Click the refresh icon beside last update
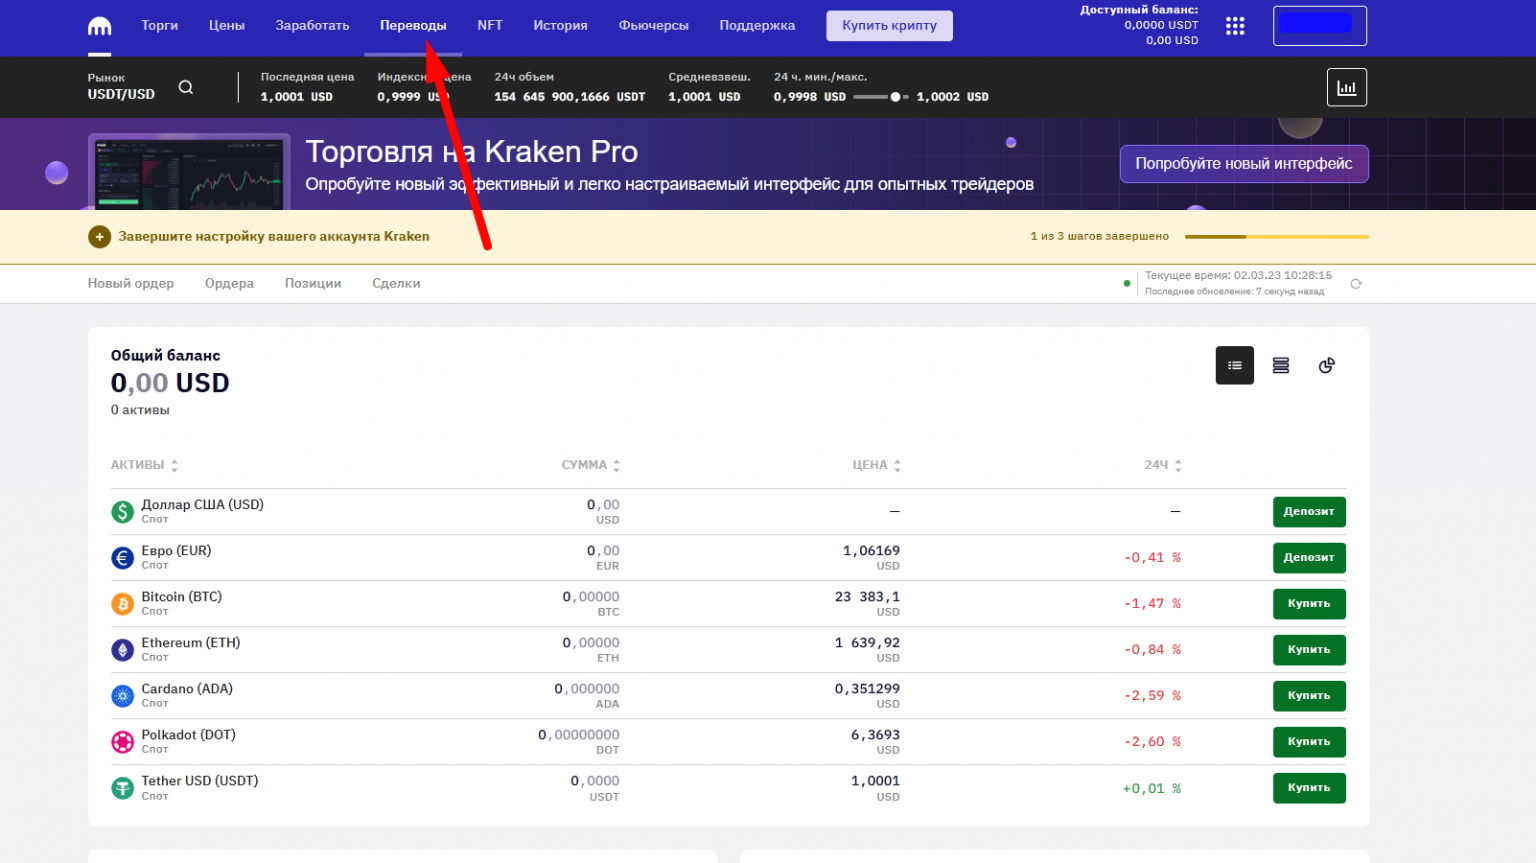 (x=1356, y=284)
